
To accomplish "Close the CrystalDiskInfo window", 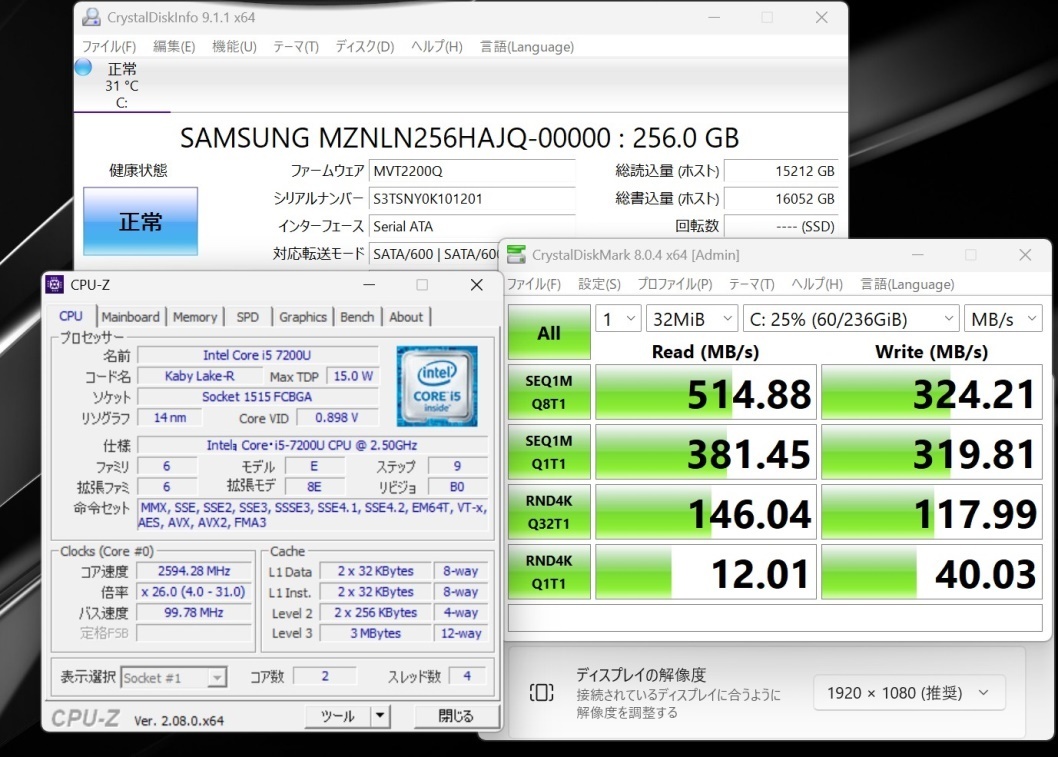I will pyautogui.click(x=821, y=18).
